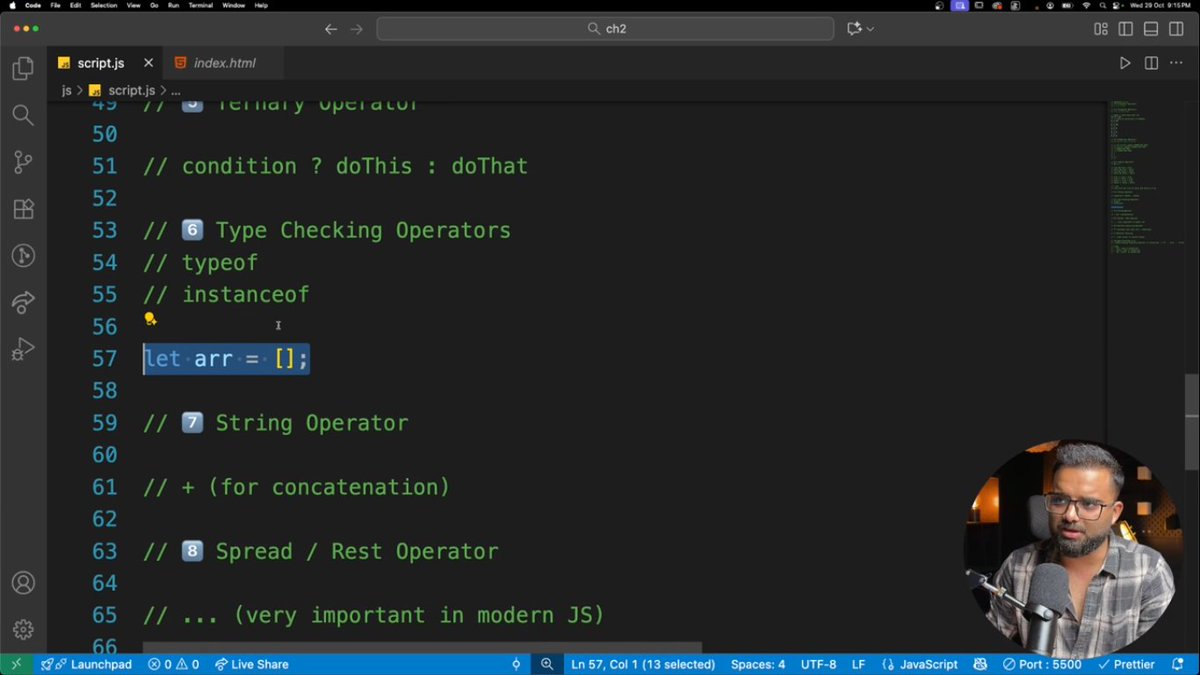Viewport: 1200px width, 675px height.
Task: Close the script.js tab
Action: [x=148, y=63]
